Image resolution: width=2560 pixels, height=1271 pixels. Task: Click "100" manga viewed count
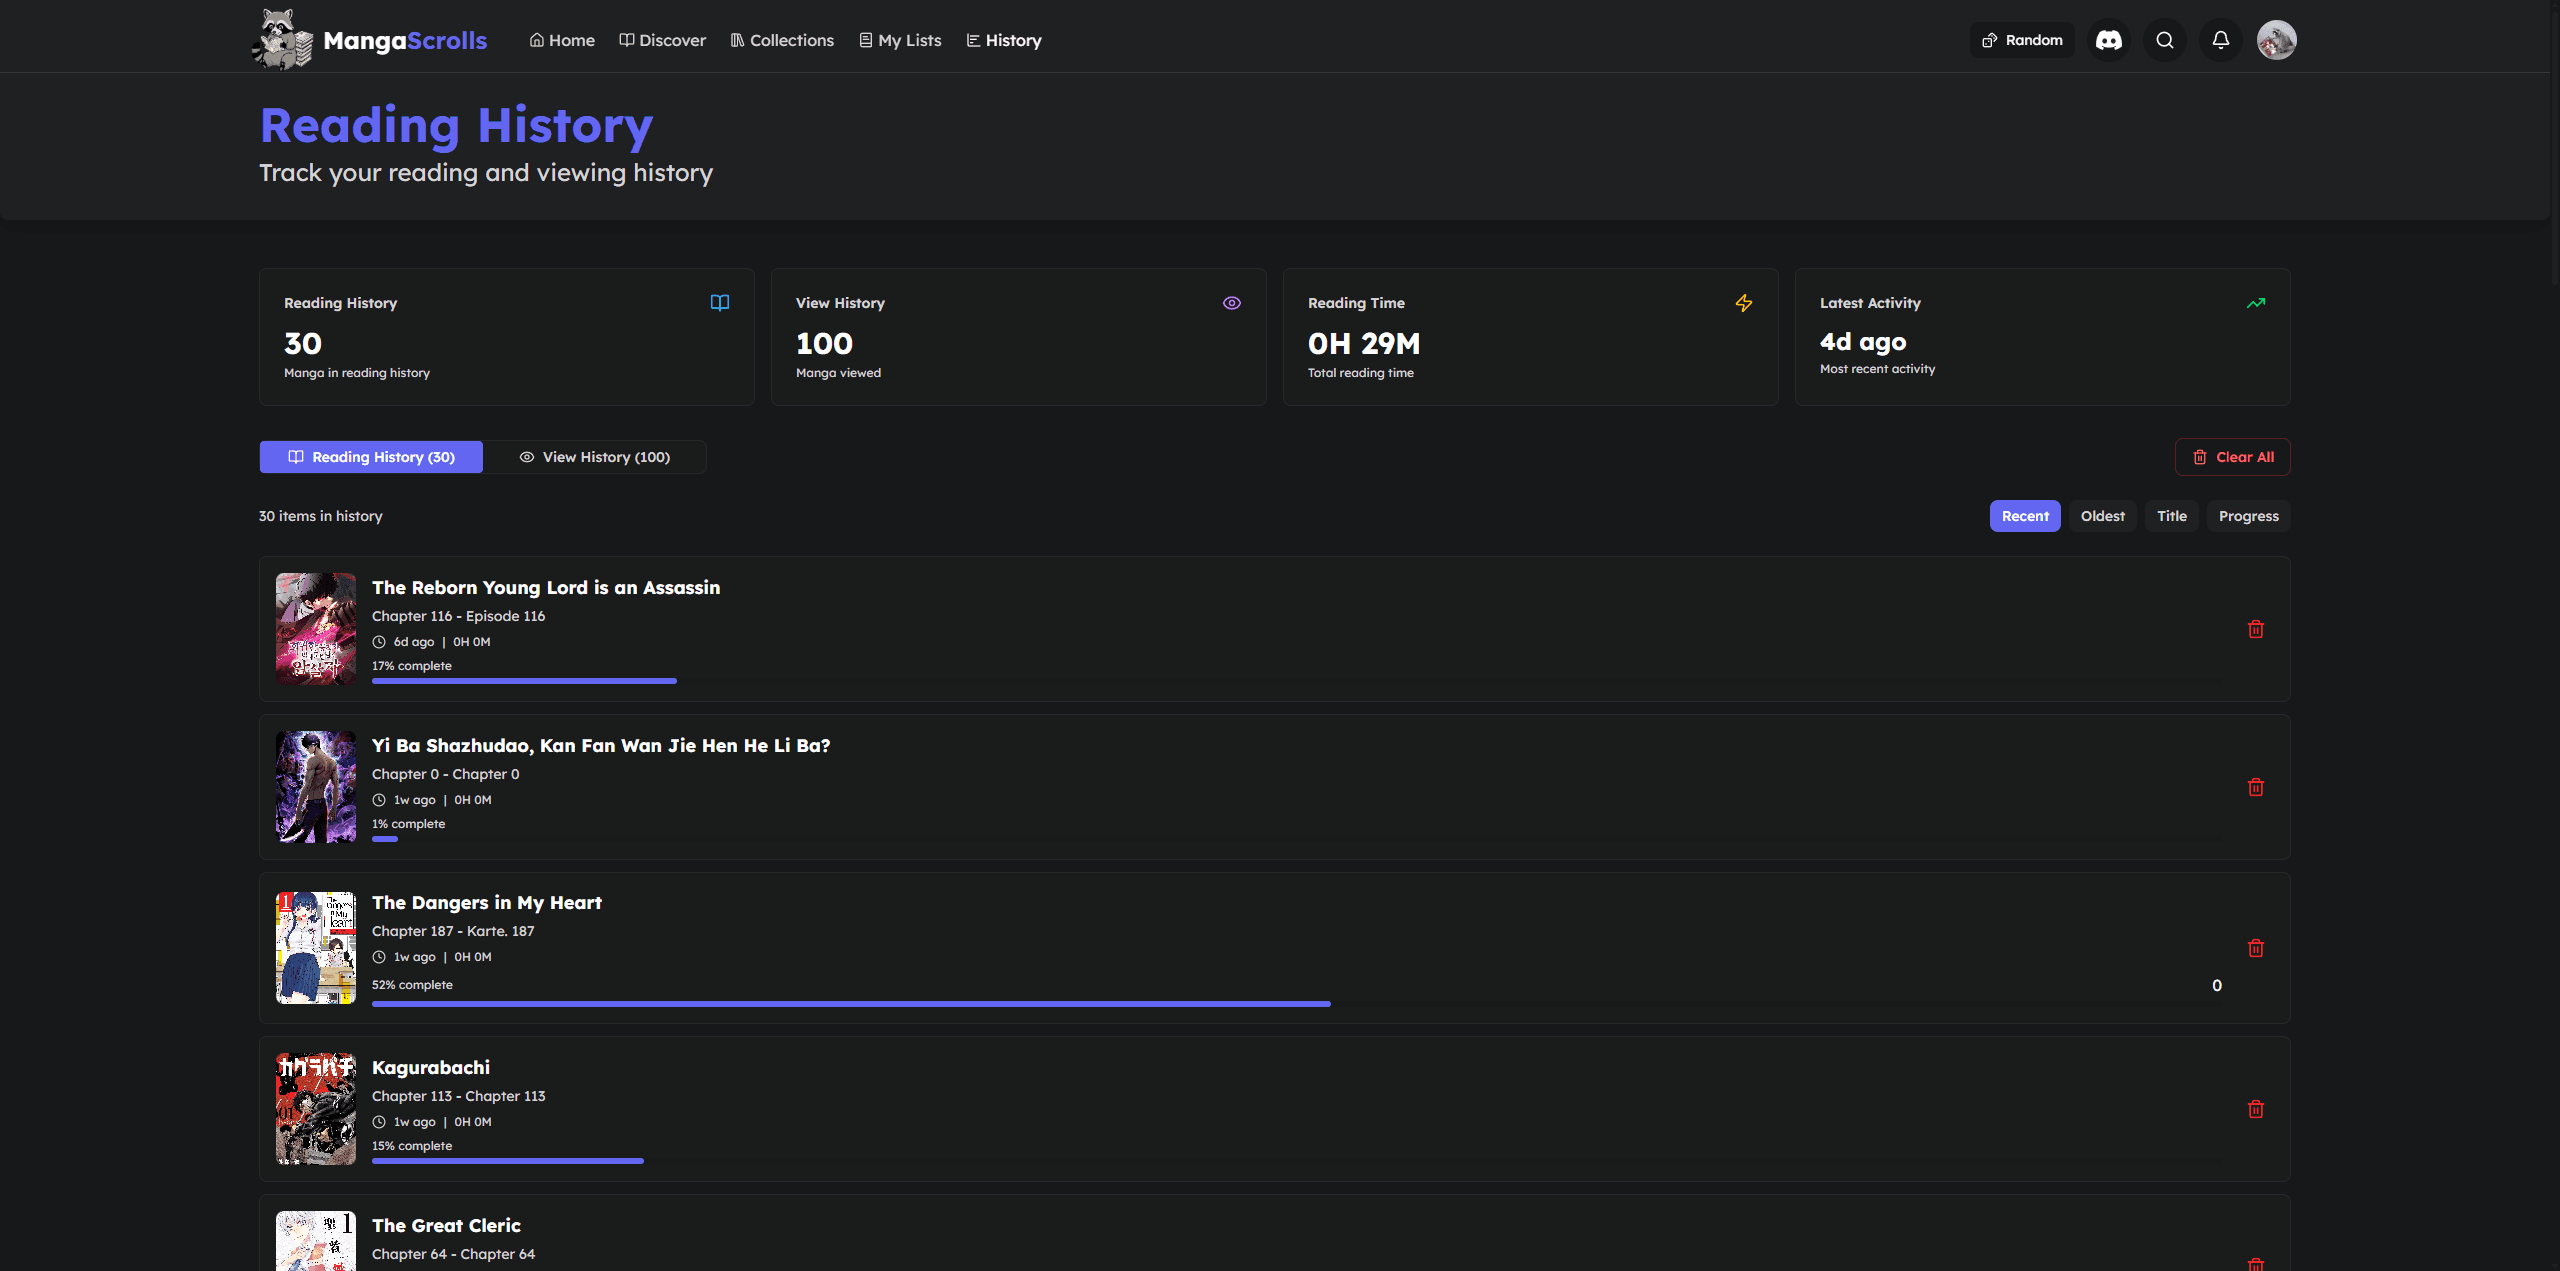(824, 344)
